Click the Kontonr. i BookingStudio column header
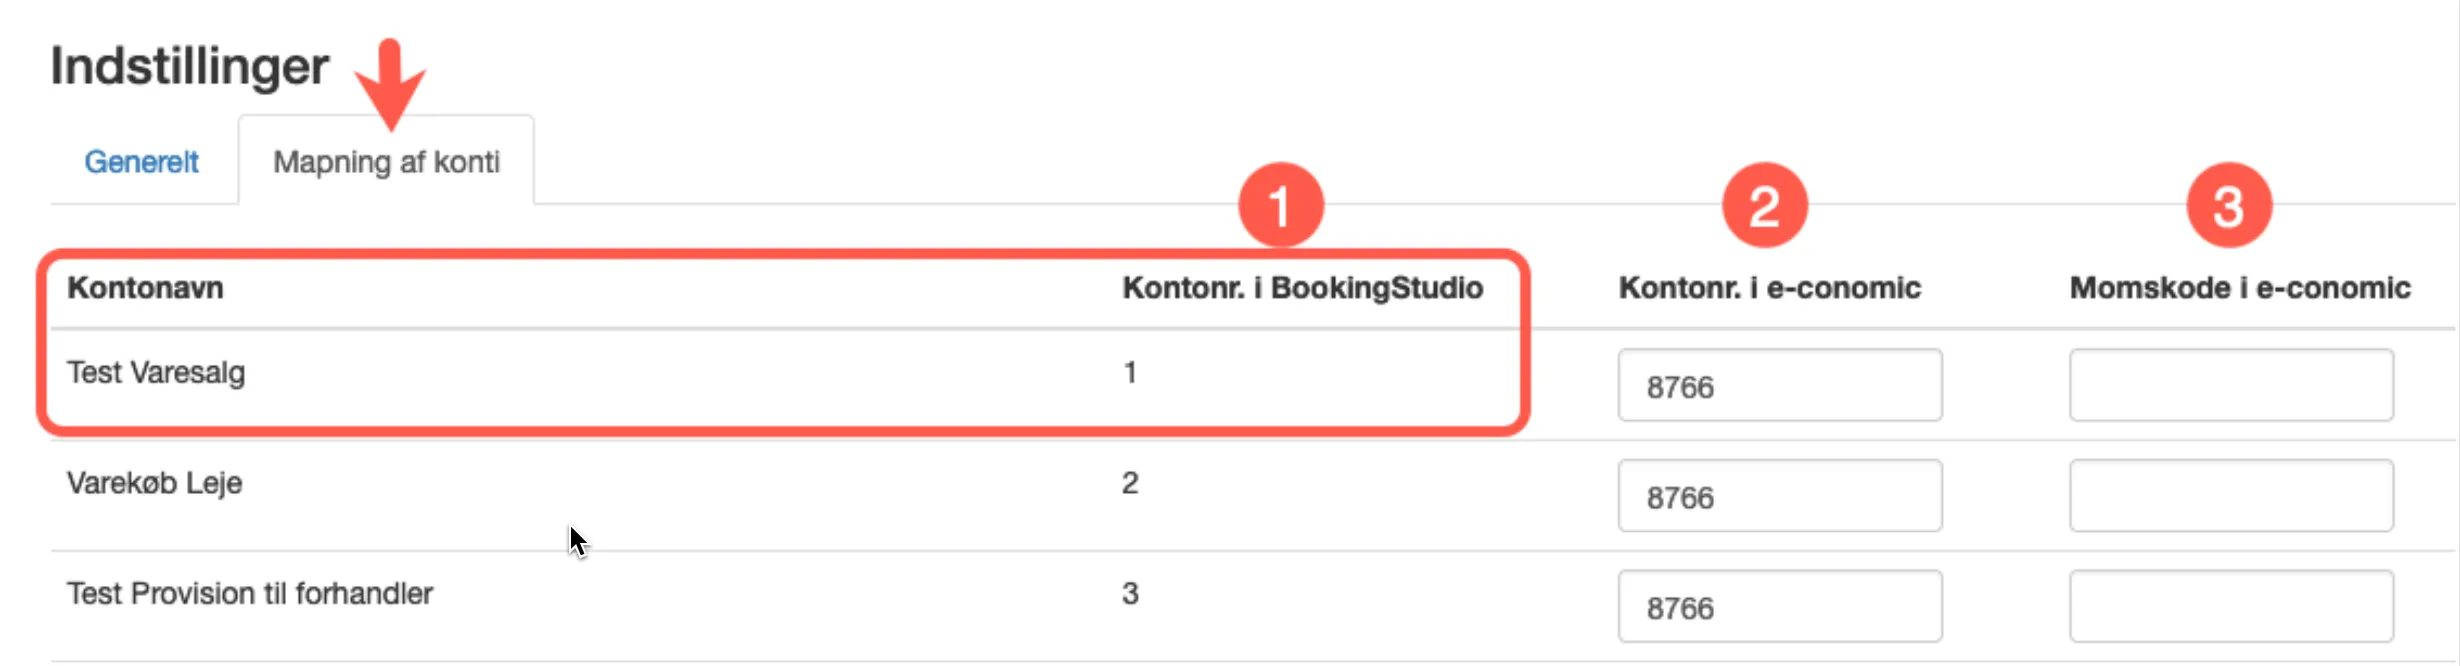 1302,288
